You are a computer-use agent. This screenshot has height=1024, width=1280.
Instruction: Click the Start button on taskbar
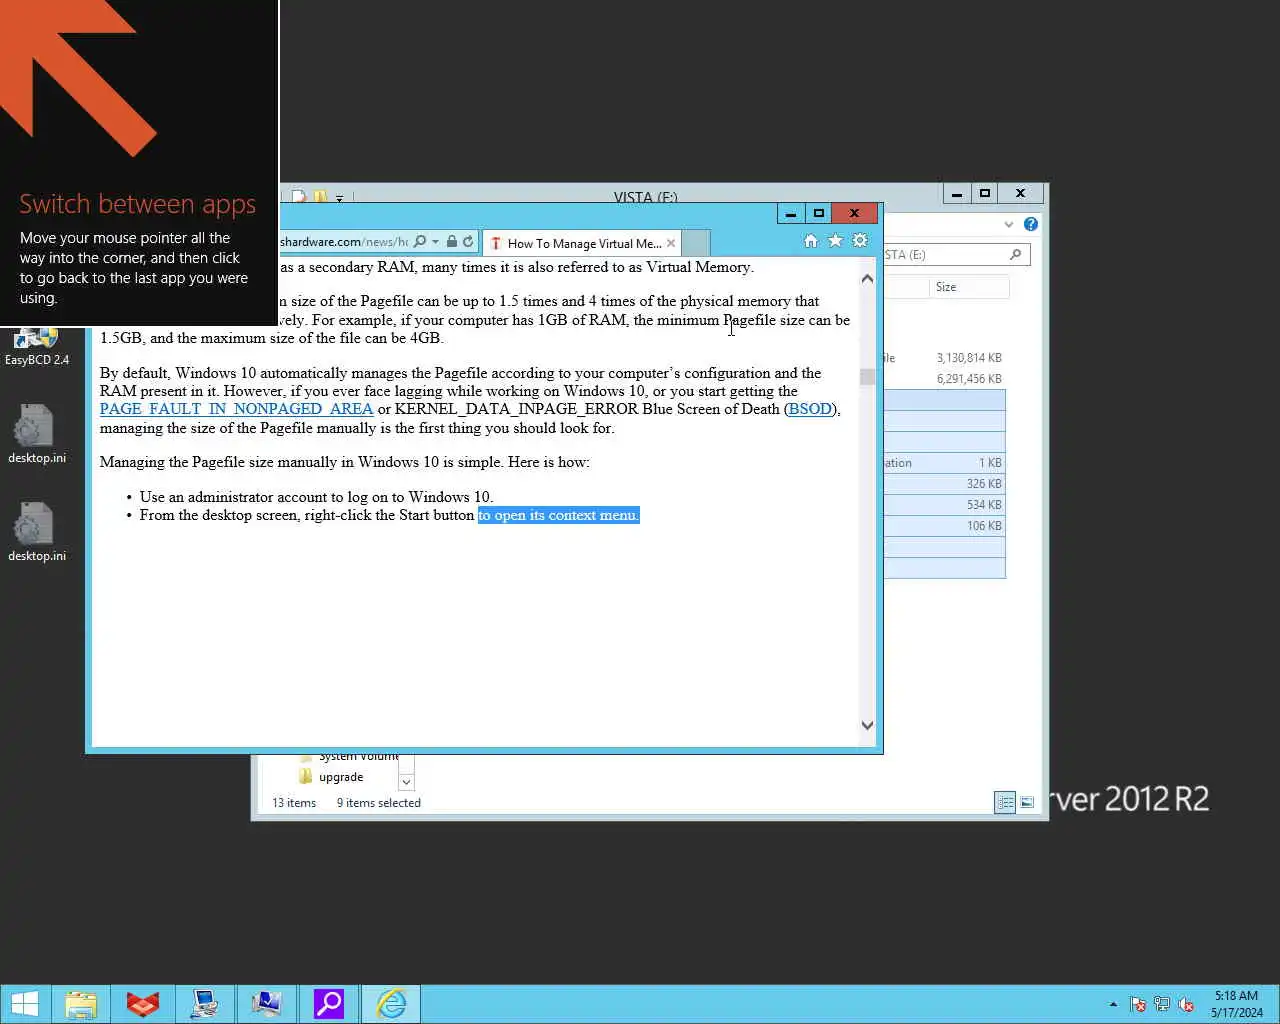24,1004
